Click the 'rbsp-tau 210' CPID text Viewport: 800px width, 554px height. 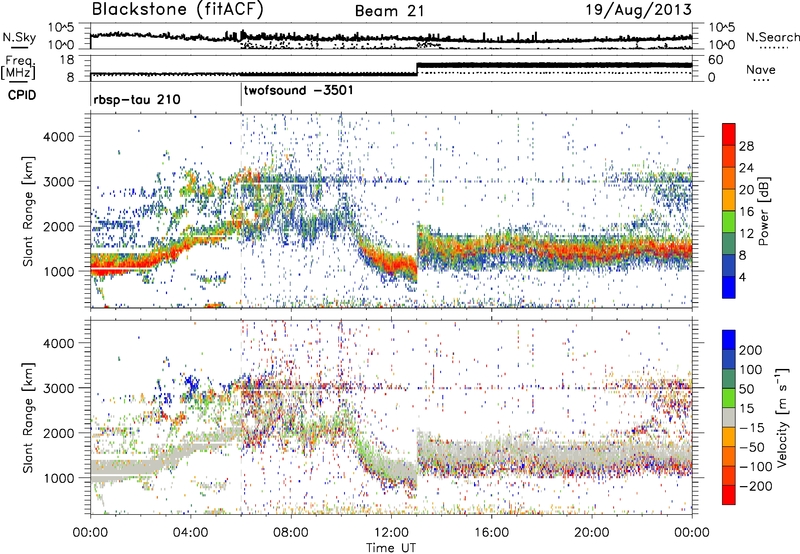(137, 99)
